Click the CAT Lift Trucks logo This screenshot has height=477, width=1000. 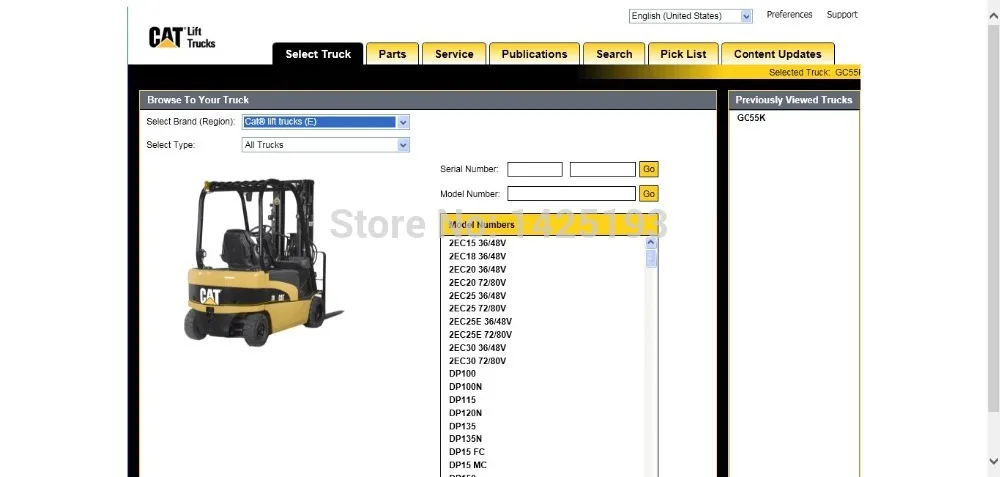pyautogui.click(x=182, y=38)
